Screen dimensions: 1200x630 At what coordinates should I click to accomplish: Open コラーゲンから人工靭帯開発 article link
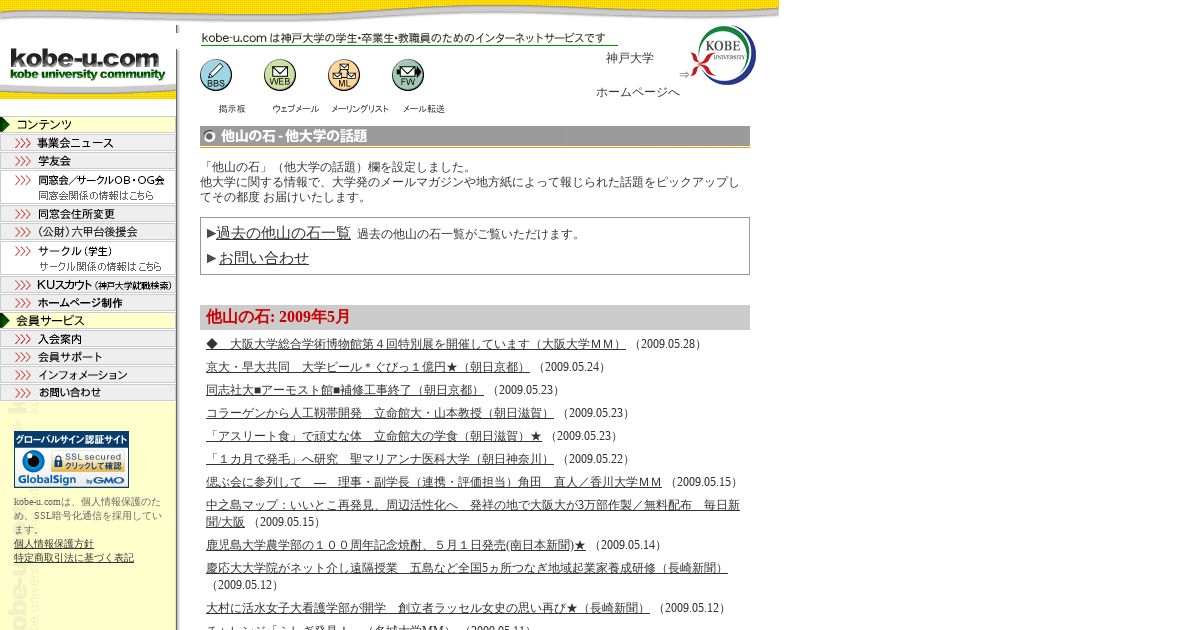[380, 413]
